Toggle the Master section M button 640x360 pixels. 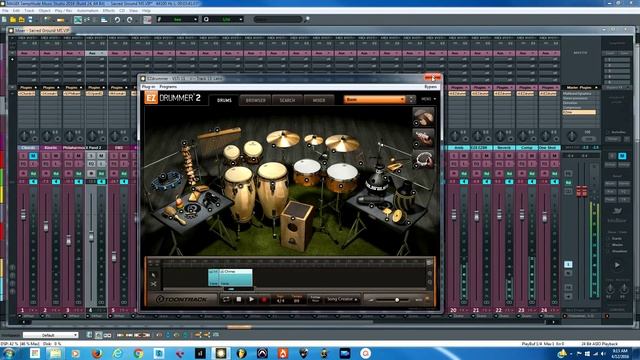pos(622,156)
